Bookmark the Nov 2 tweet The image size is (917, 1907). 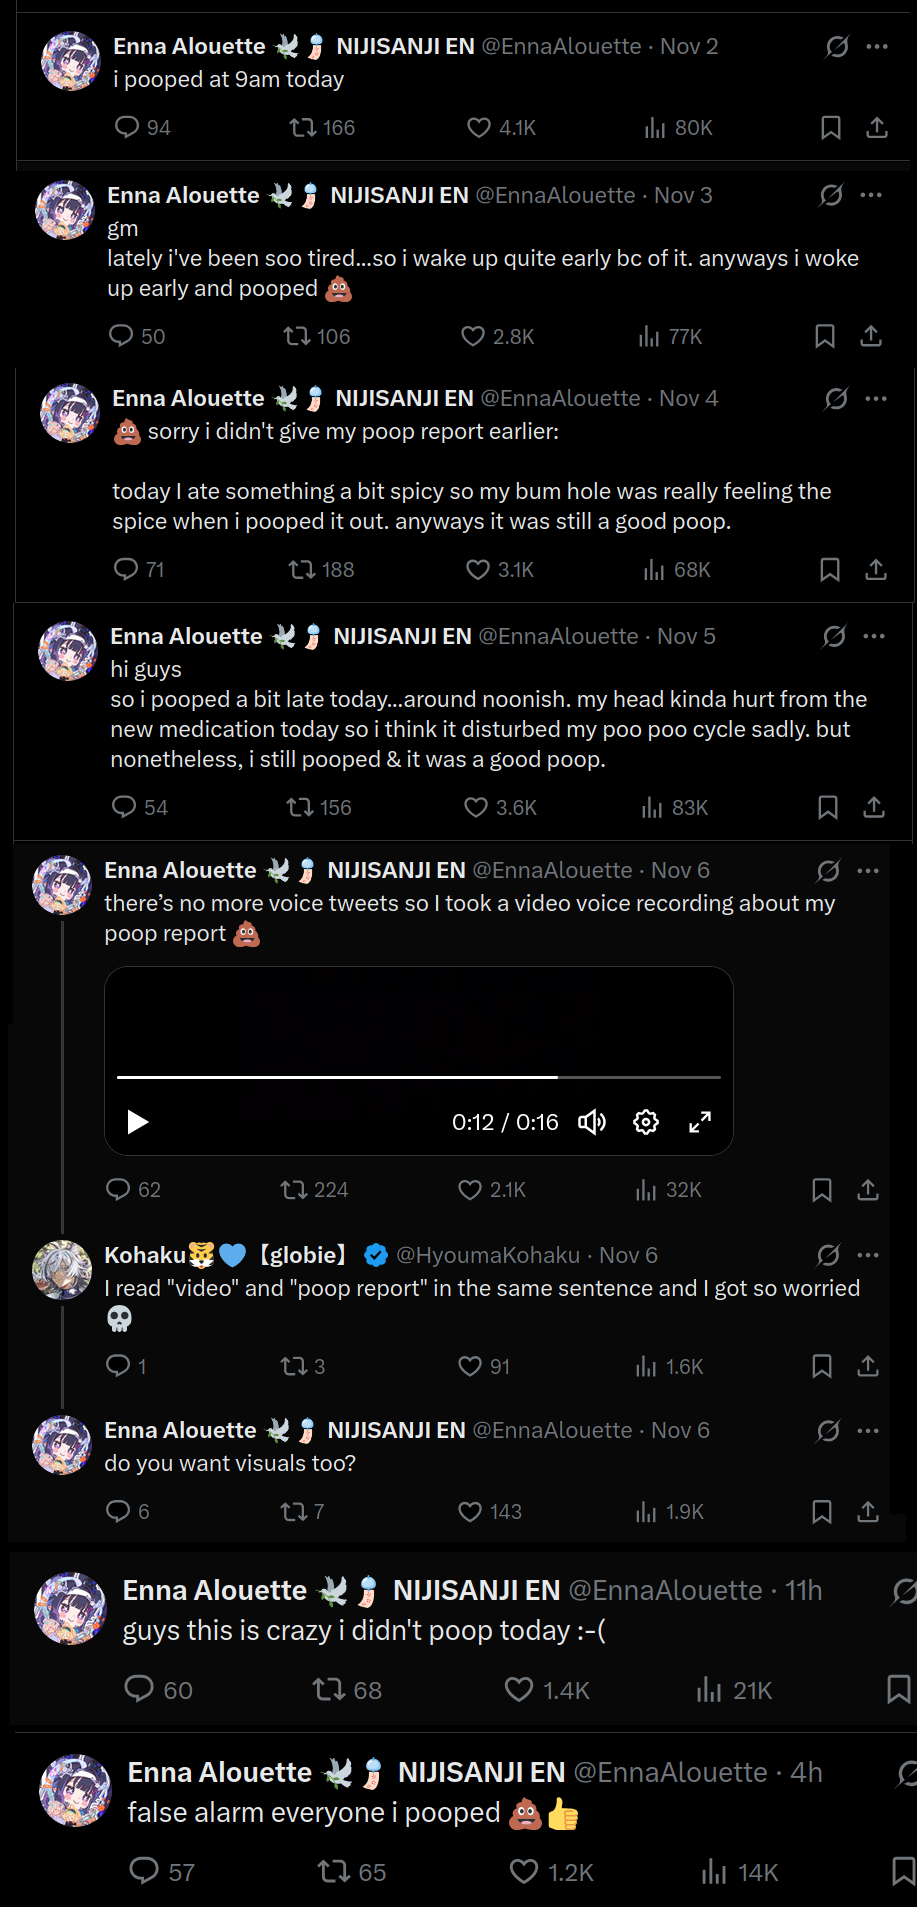pyautogui.click(x=830, y=128)
